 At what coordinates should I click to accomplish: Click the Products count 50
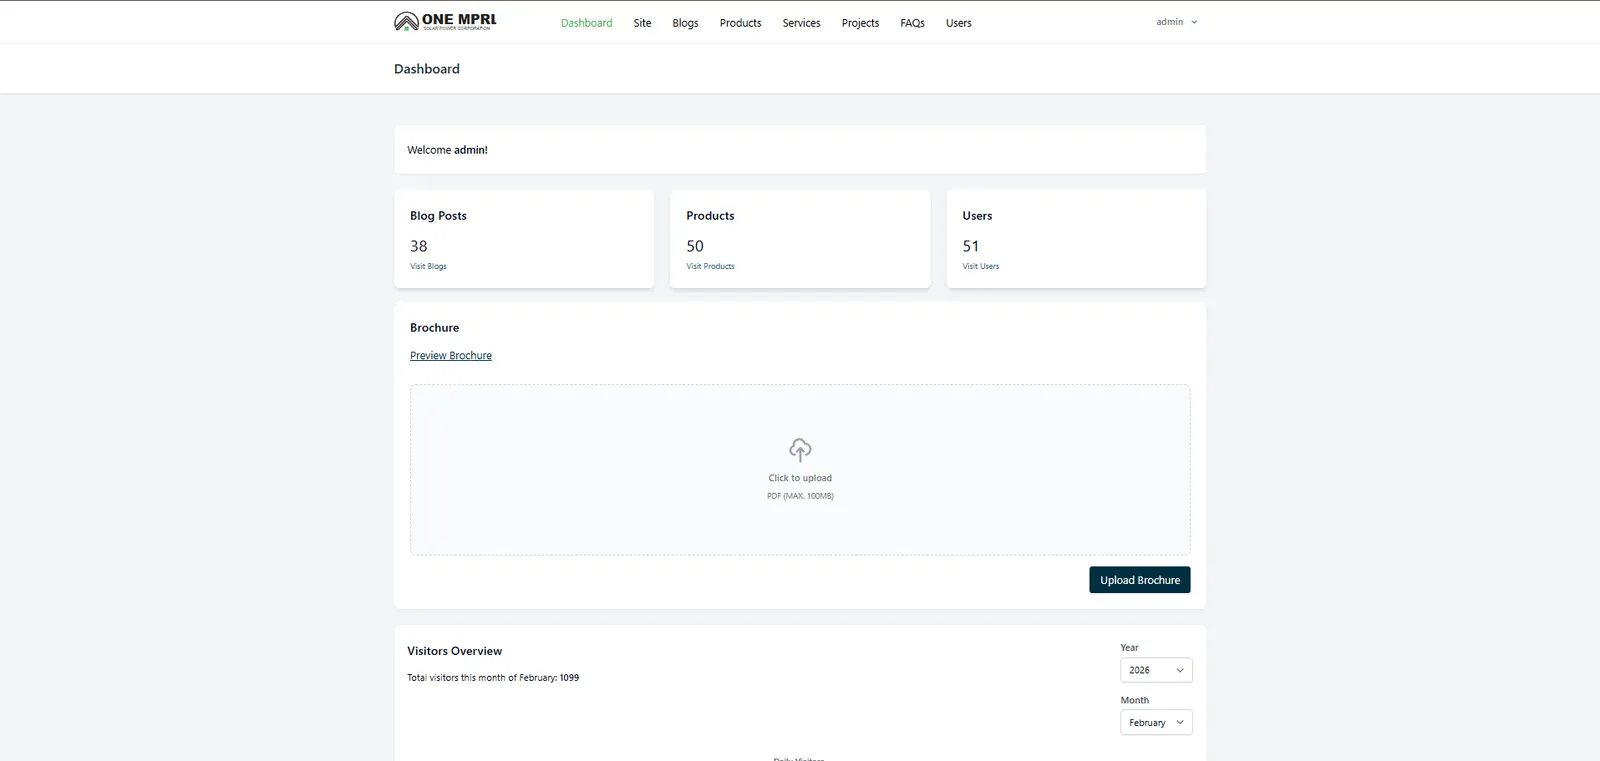pyautogui.click(x=695, y=246)
